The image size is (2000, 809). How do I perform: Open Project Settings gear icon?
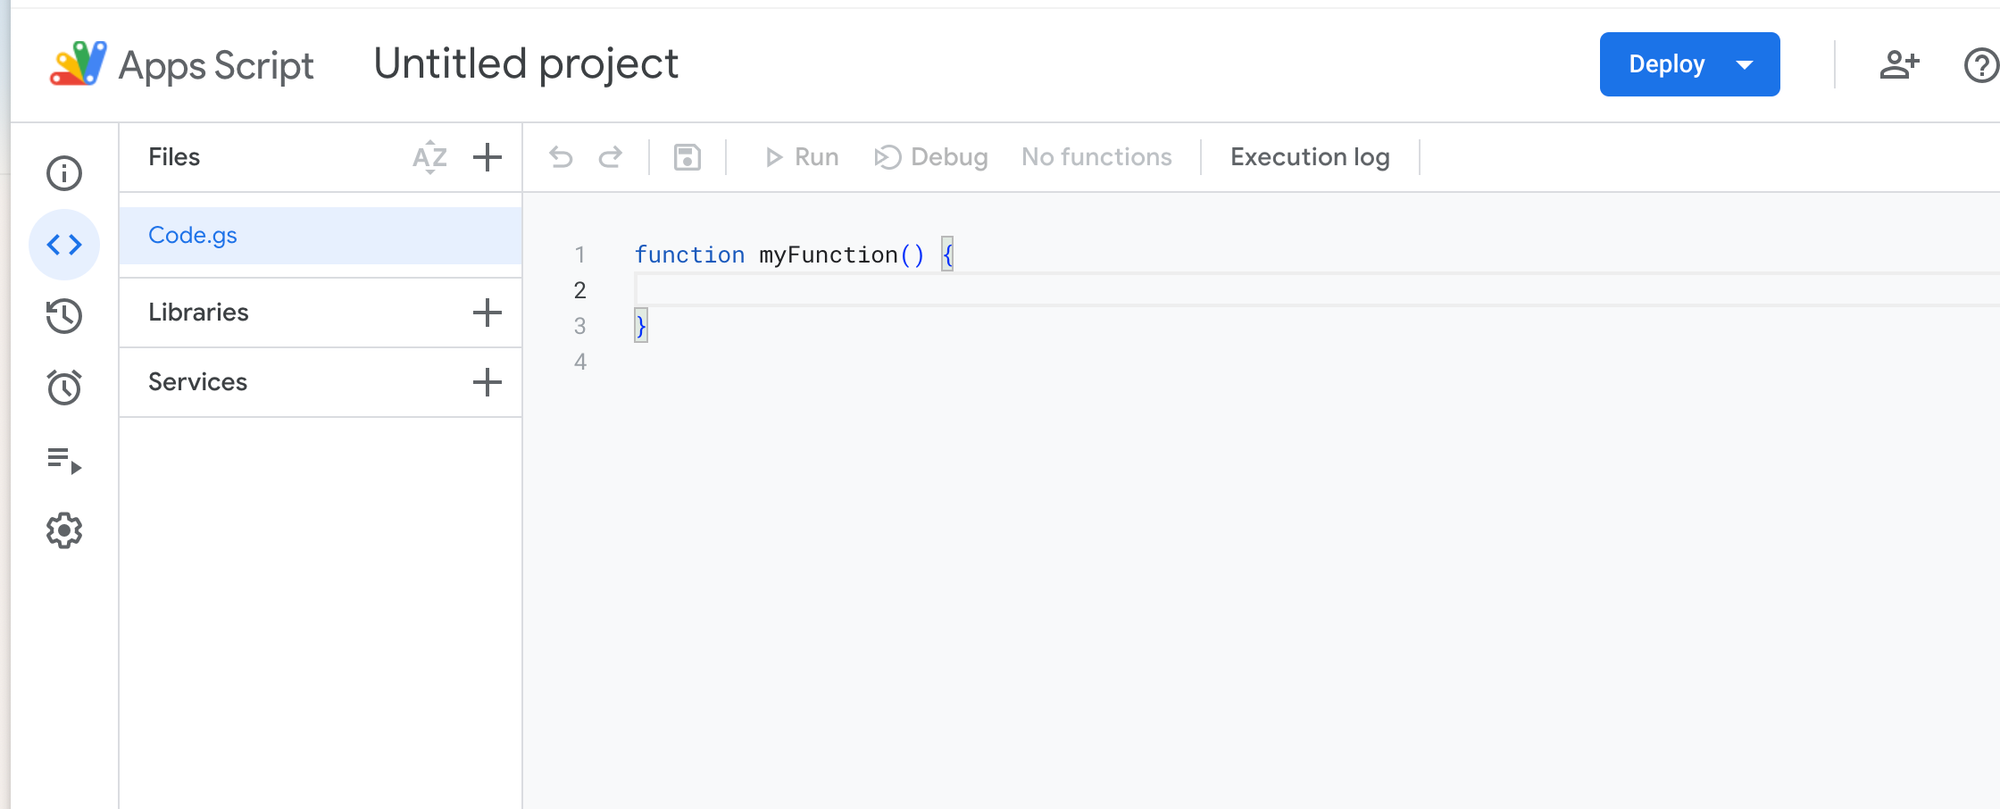(x=64, y=531)
